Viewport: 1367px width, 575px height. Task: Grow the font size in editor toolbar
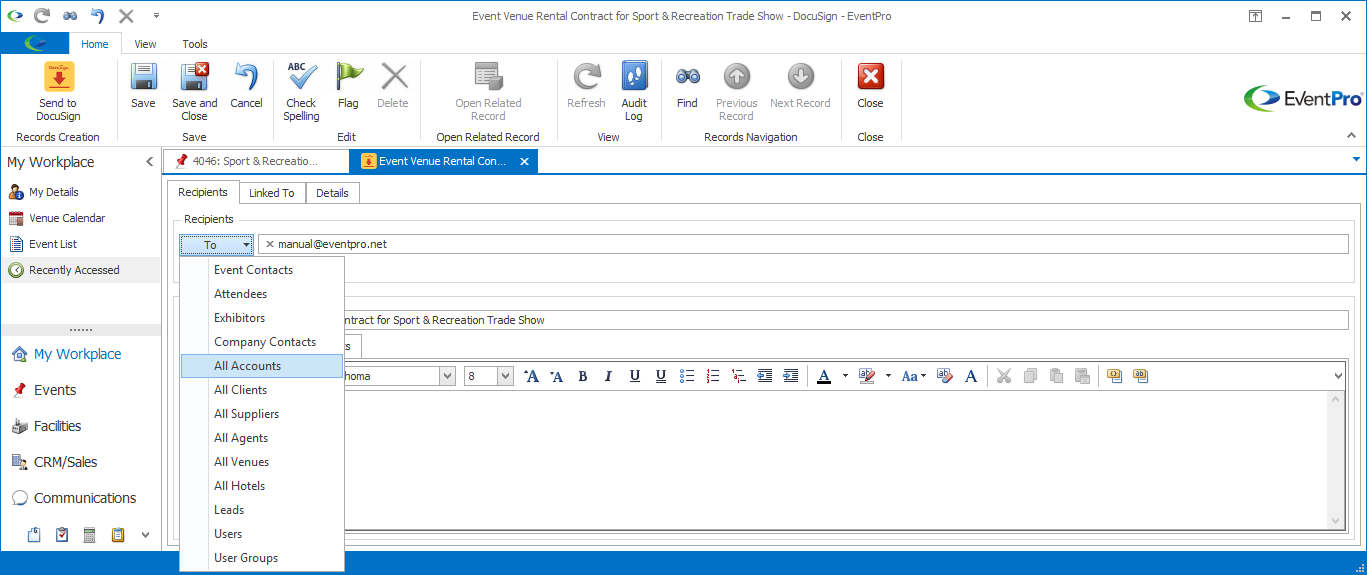[x=532, y=376]
